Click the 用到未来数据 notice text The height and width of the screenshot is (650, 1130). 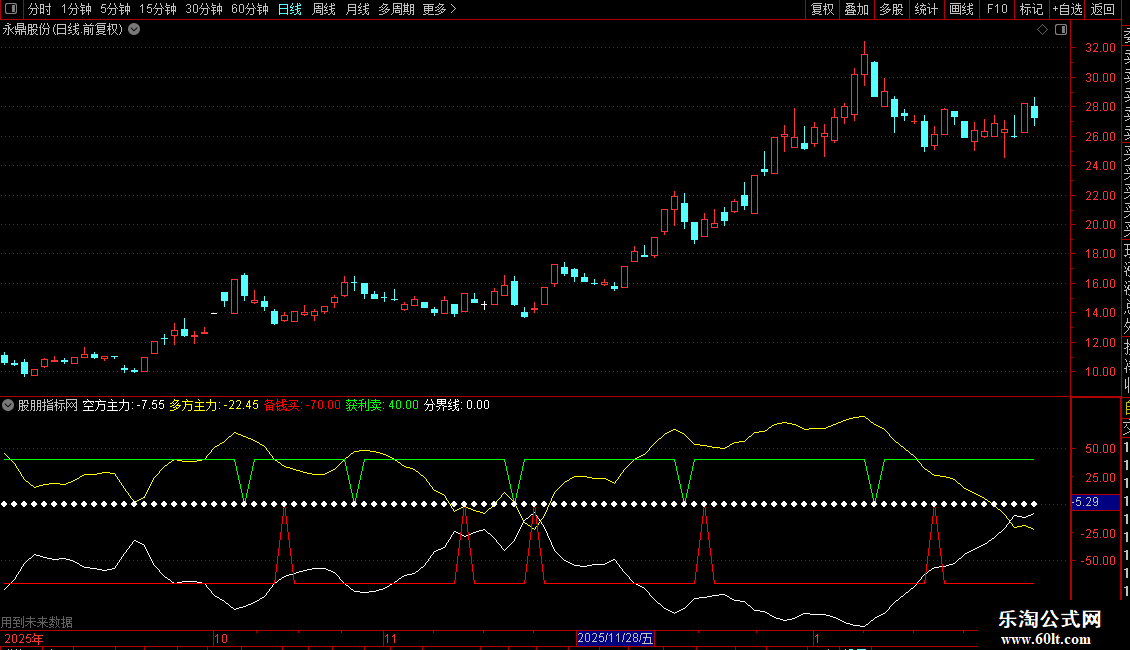click(37, 622)
